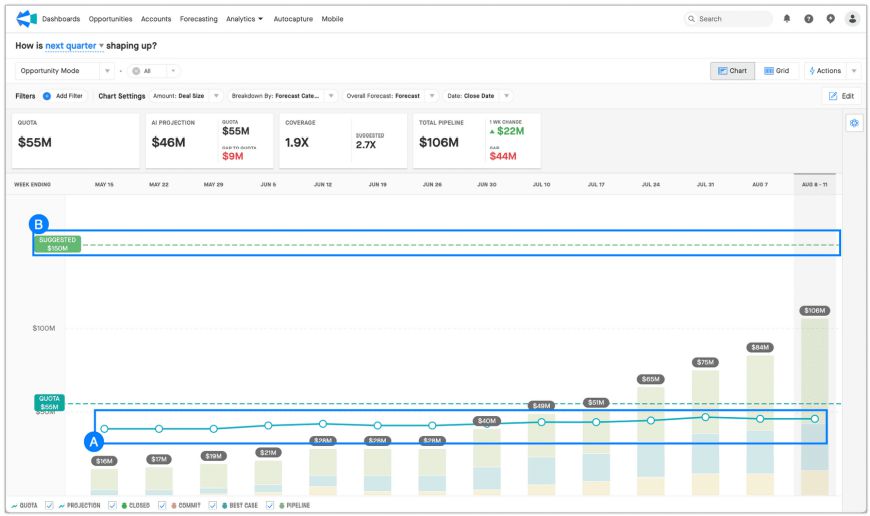Image resolution: width=870 pixels, height=516 pixels.
Task: Open notifications bell icon
Action: (x=787, y=19)
